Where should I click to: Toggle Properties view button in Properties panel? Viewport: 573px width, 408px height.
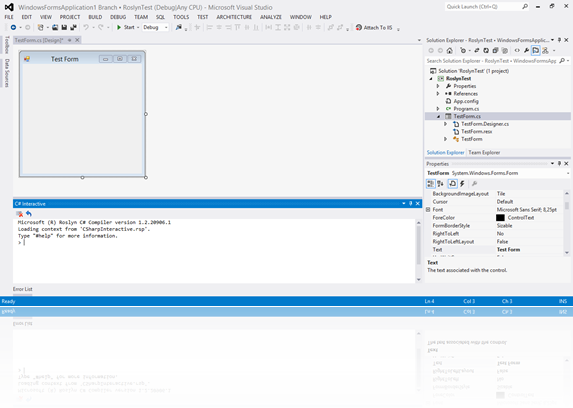(452, 184)
